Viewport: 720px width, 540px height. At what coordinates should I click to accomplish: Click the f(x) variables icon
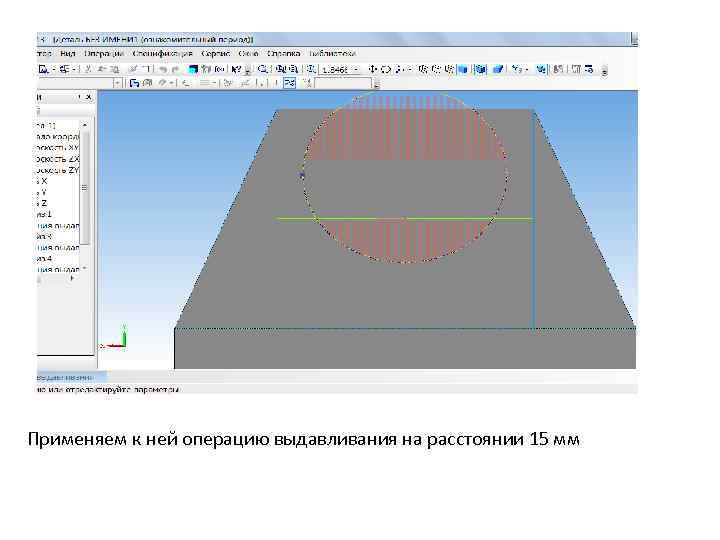point(220,69)
